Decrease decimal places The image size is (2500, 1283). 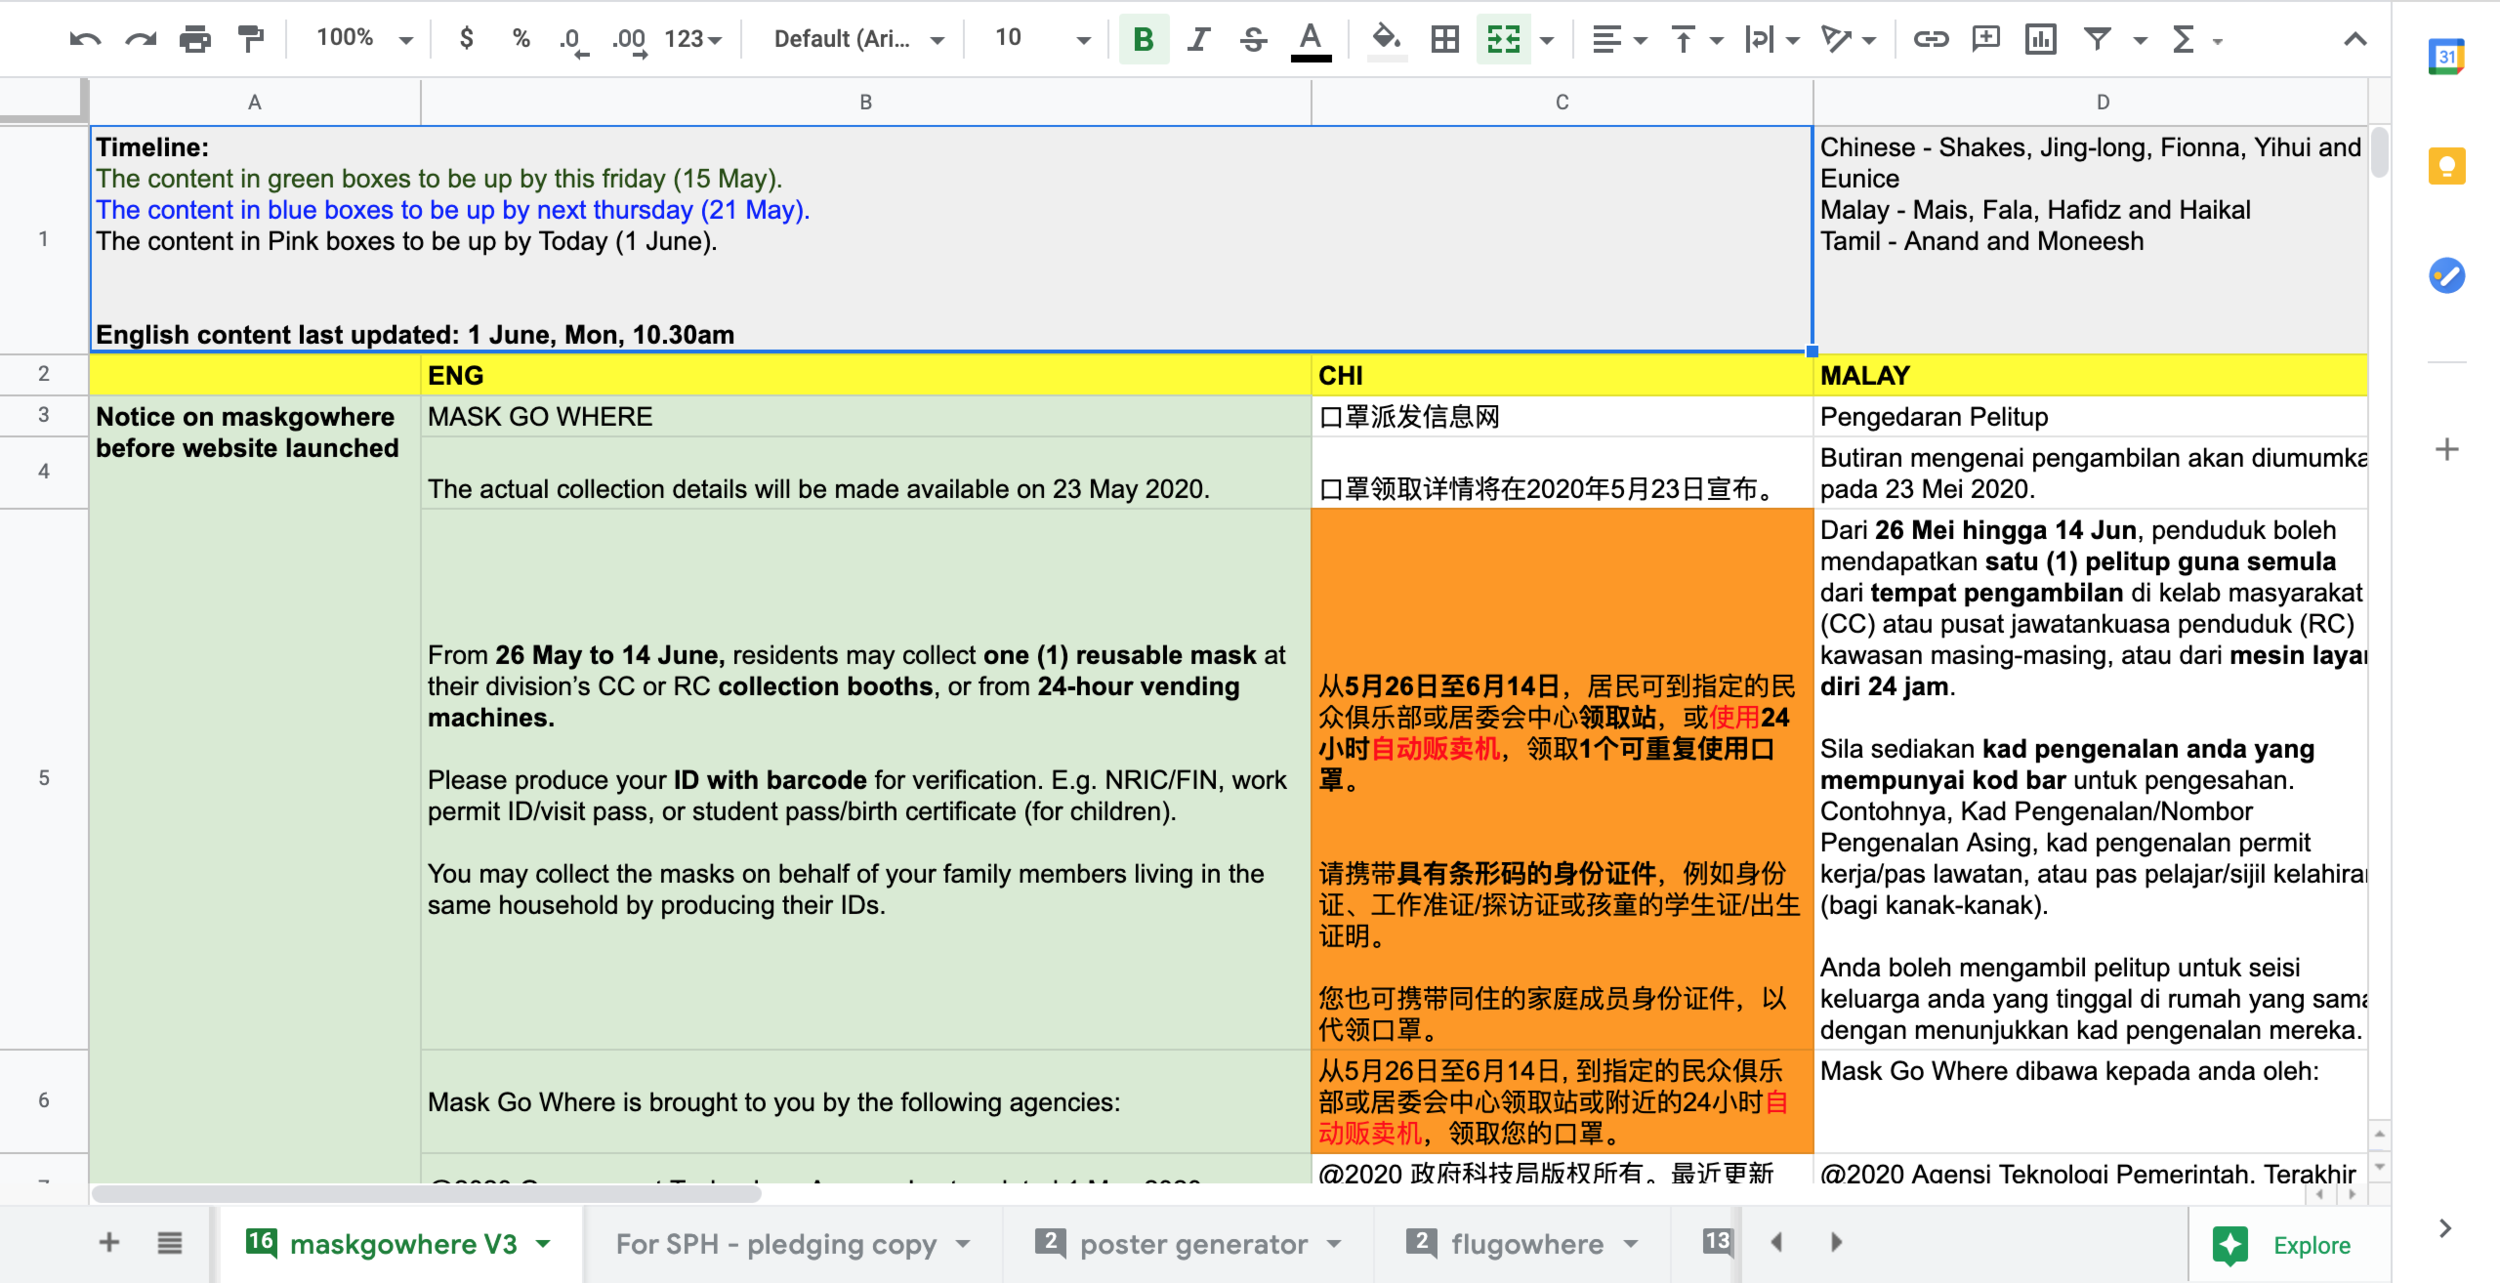point(573,40)
